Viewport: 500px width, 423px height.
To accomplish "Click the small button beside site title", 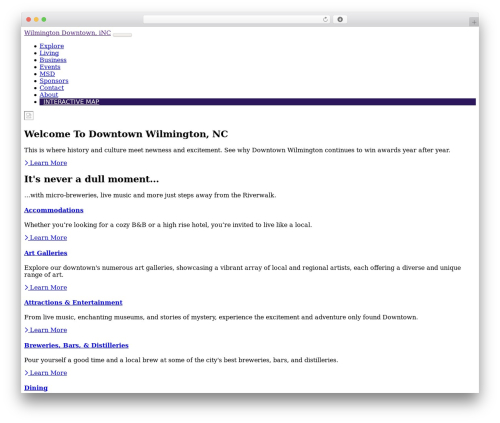I will 122,35.
